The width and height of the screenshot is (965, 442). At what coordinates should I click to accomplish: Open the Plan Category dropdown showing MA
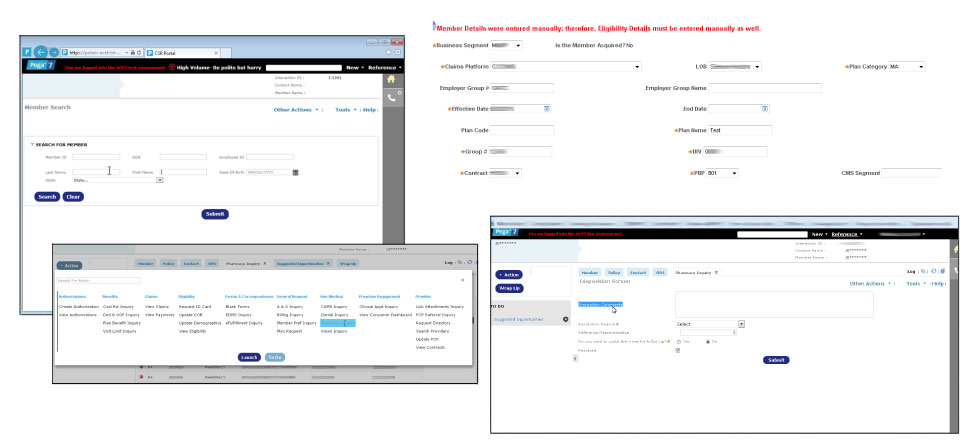[907, 66]
